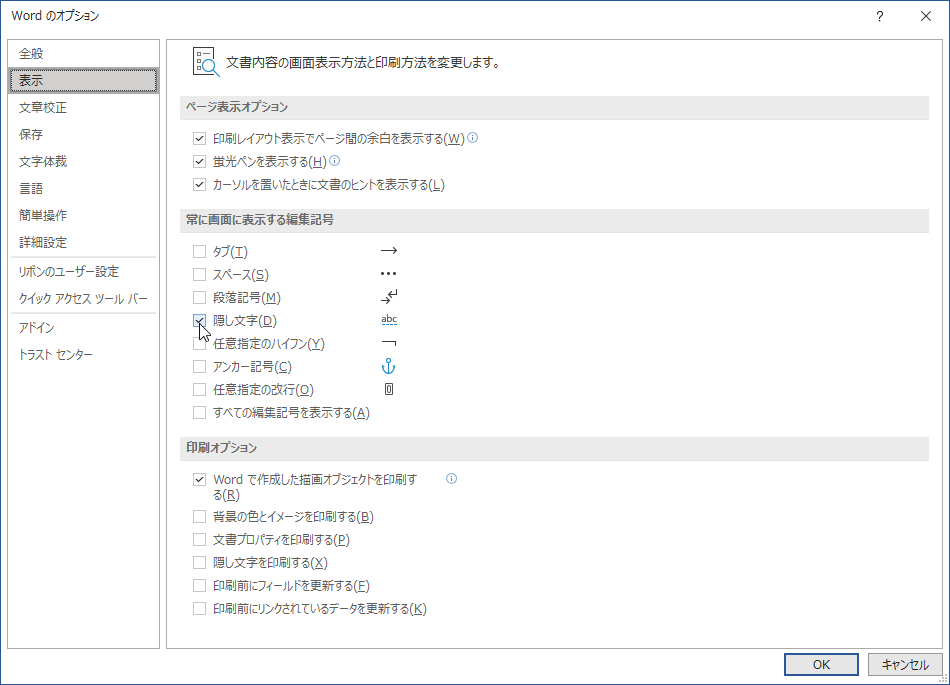Click the キャンセル button
The height and width of the screenshot is (685, 950).
click(905, 664)
